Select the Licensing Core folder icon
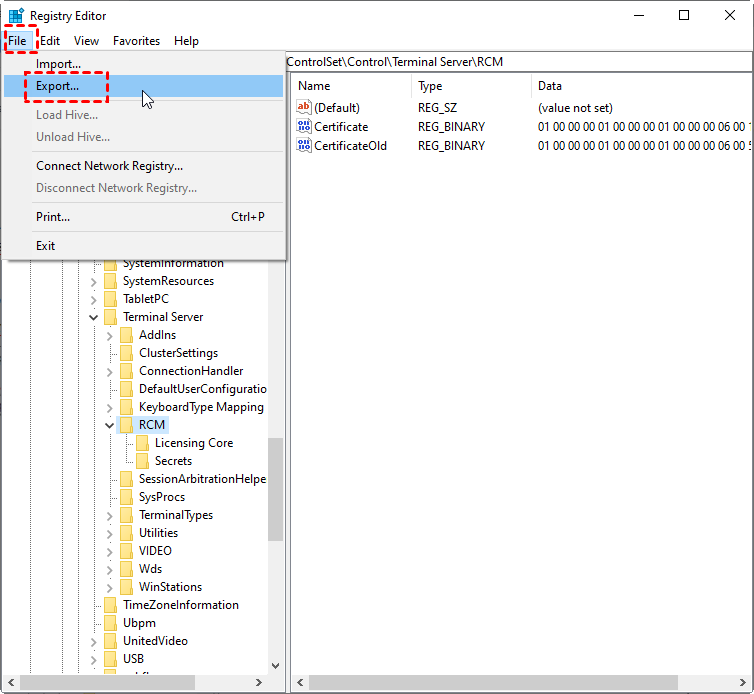This screenshot has height=694, width=754. coord(142,443)
